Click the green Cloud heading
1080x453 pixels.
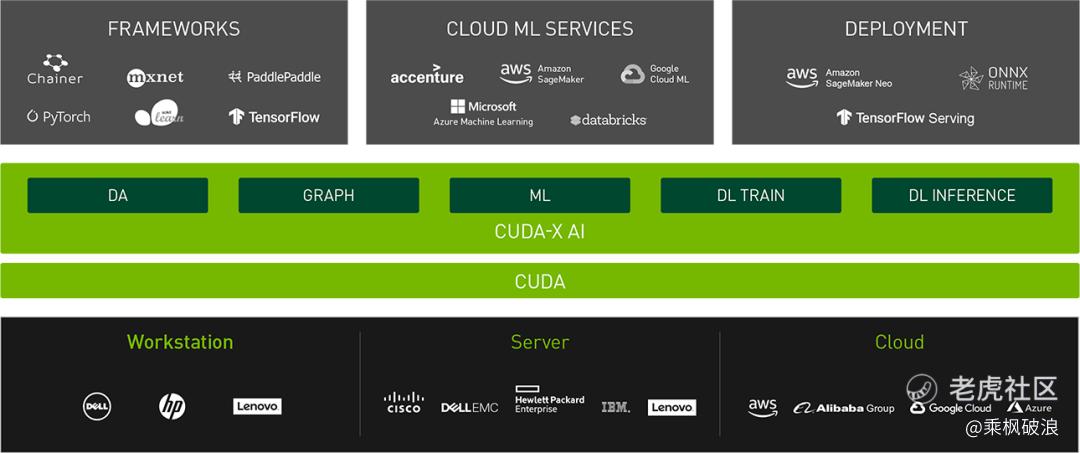899,342
